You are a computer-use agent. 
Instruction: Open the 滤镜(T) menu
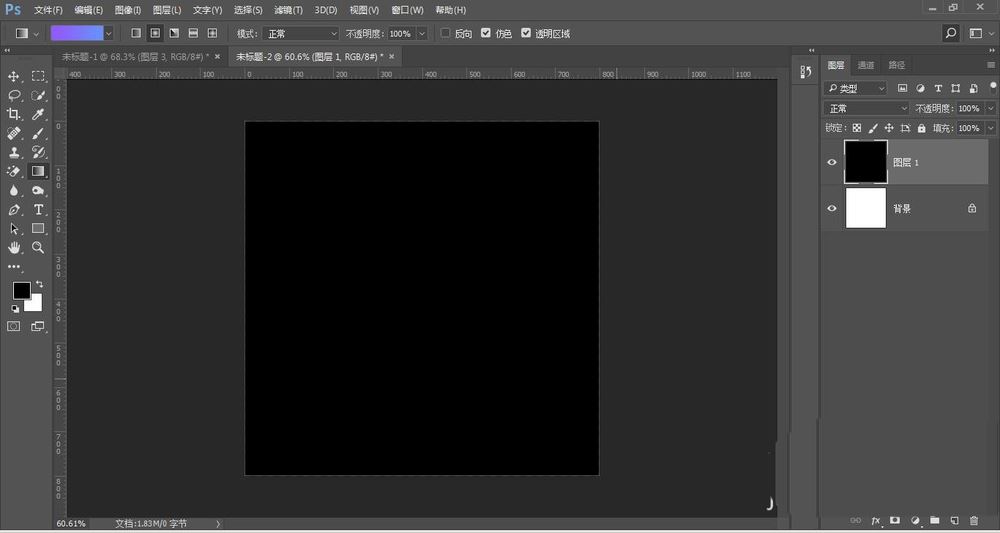(x=288, y=10)
